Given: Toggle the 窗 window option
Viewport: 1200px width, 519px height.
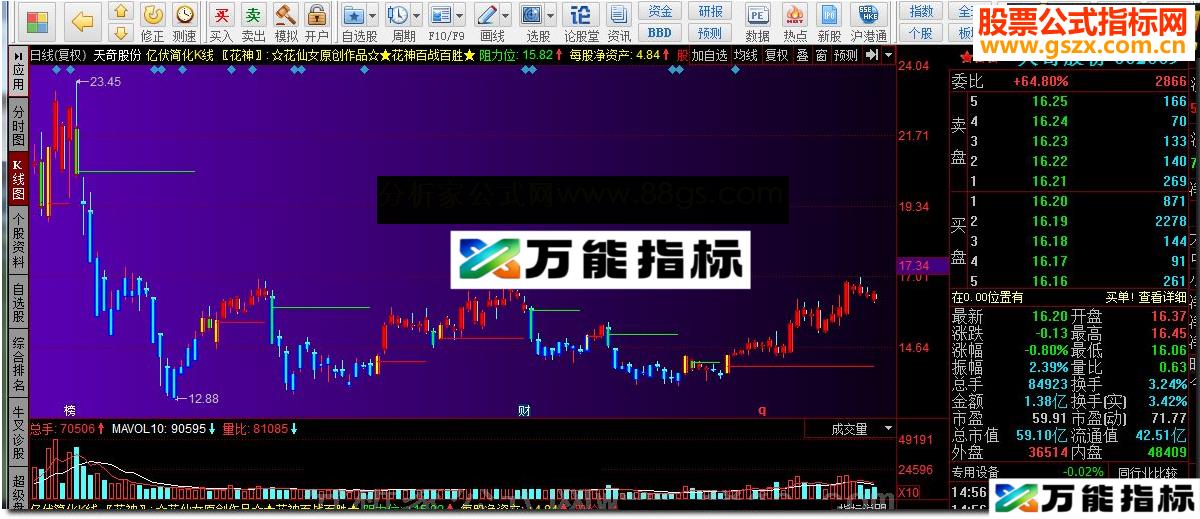Looking at the screenshot, I should pyautogui.click(x=820, y=55).
